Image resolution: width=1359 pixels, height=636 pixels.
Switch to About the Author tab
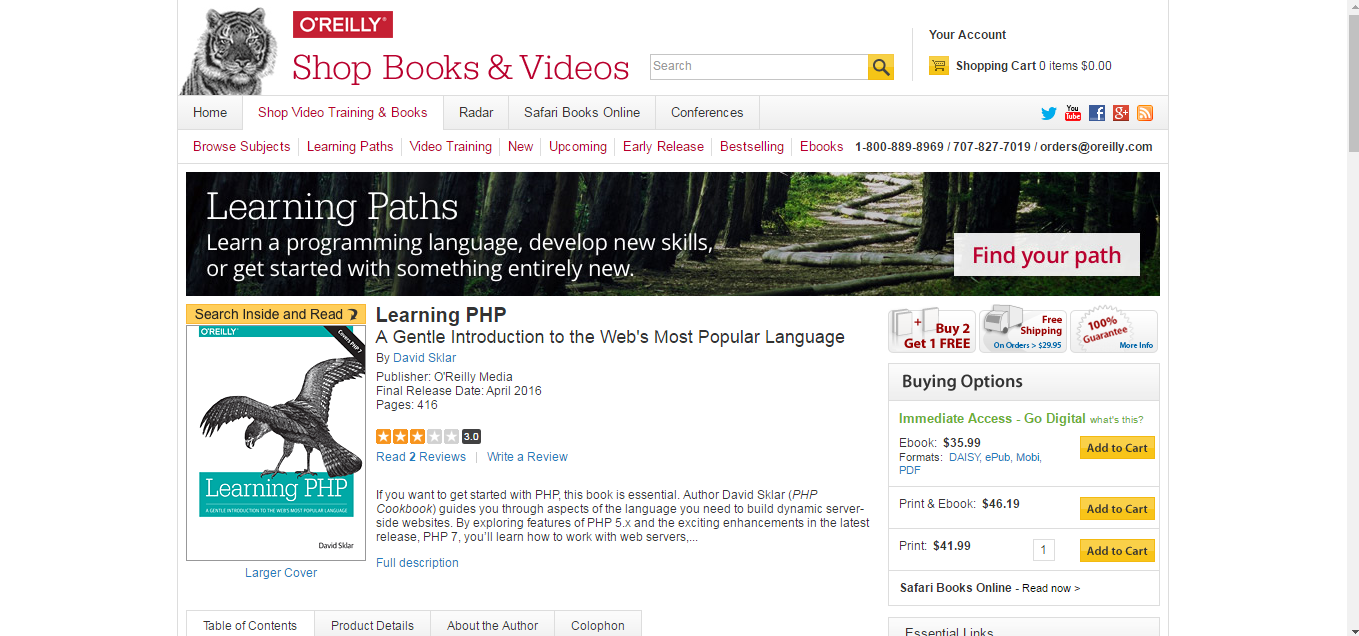coord(492,624)
